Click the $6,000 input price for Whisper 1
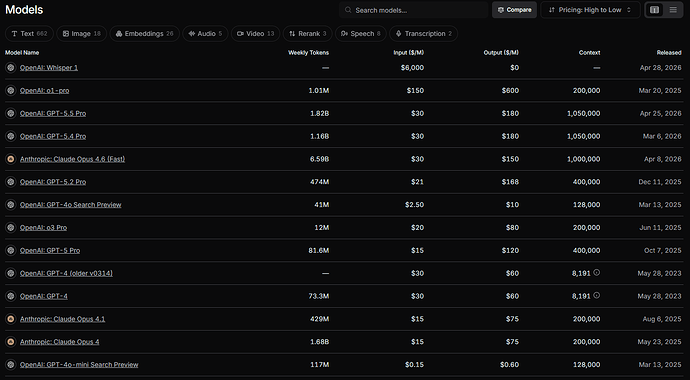This screenshot has width=690, height=380. click(412, 68)
